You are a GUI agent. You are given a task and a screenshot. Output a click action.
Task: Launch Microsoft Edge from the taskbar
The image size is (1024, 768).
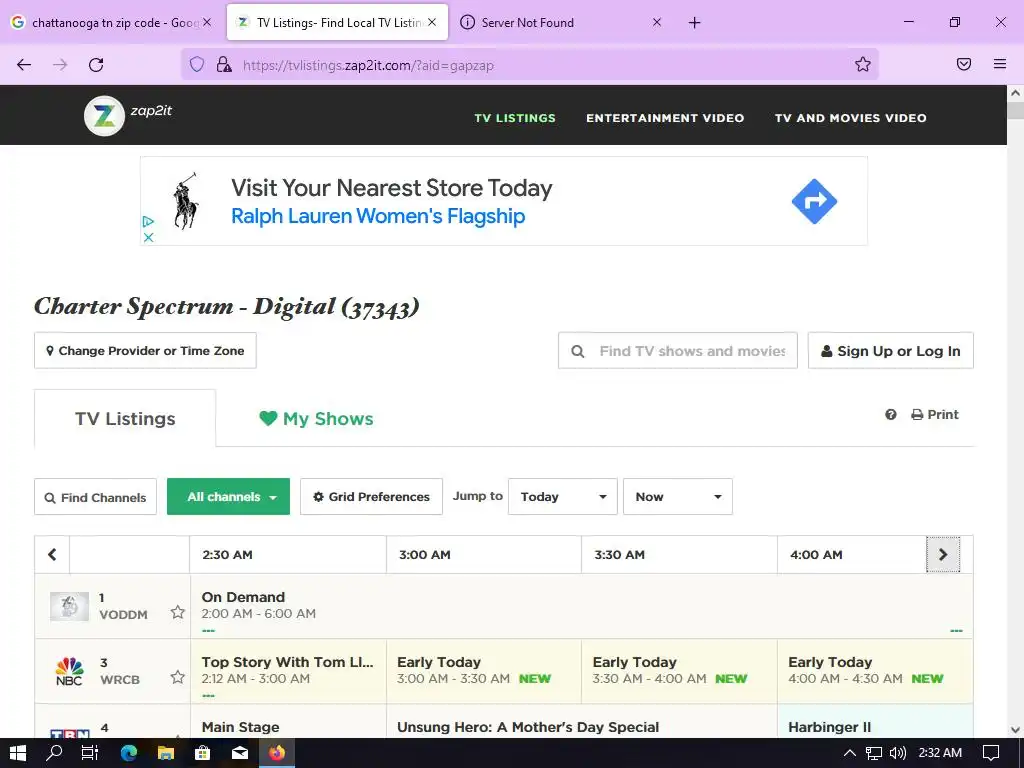click(x=129, y=753)
